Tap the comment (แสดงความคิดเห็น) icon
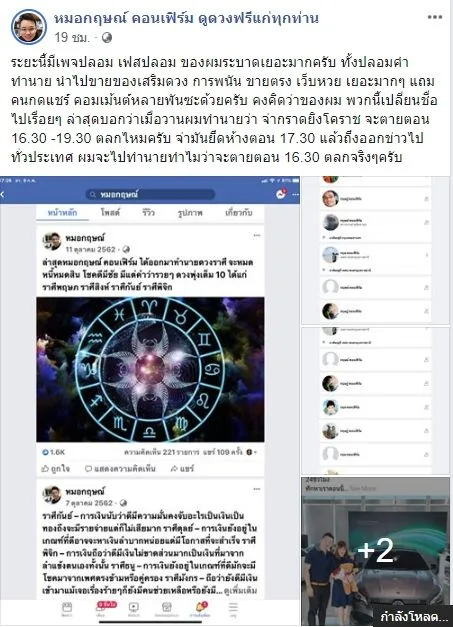Viewport: 453px width, 627px height. click(88, 468)
